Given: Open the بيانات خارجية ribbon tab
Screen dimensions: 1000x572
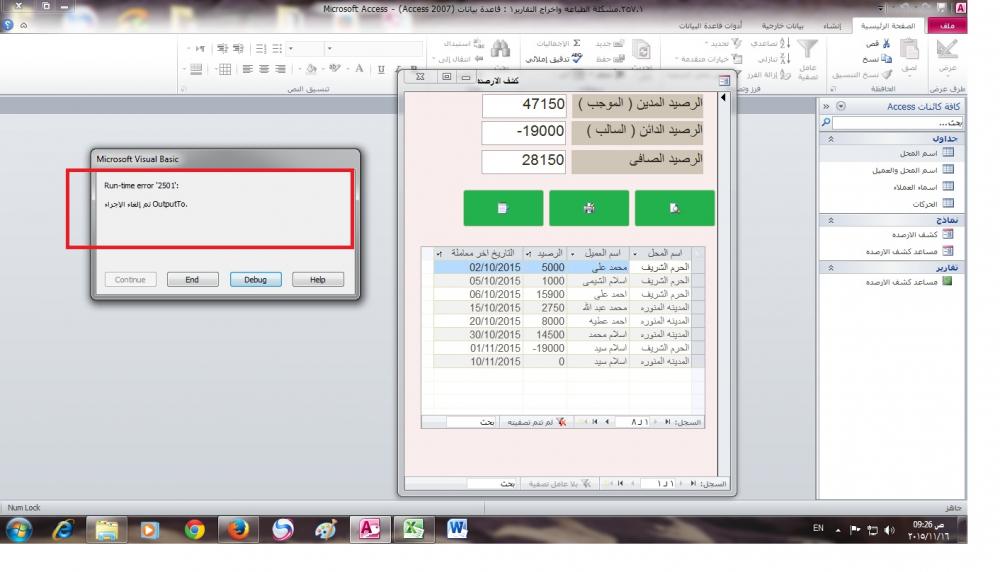Looking at the screenshot, I should click(x=783, y=26).
